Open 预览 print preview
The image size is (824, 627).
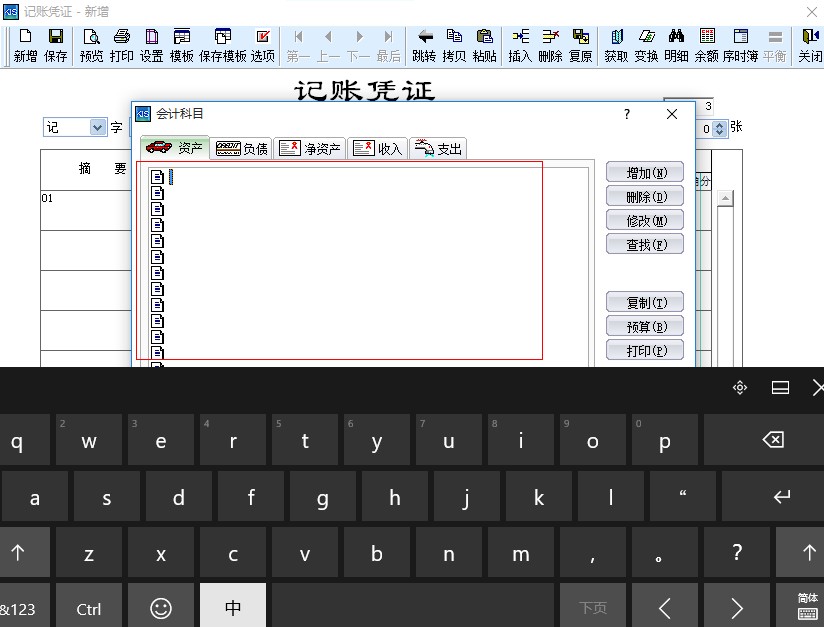pos(91,45)
